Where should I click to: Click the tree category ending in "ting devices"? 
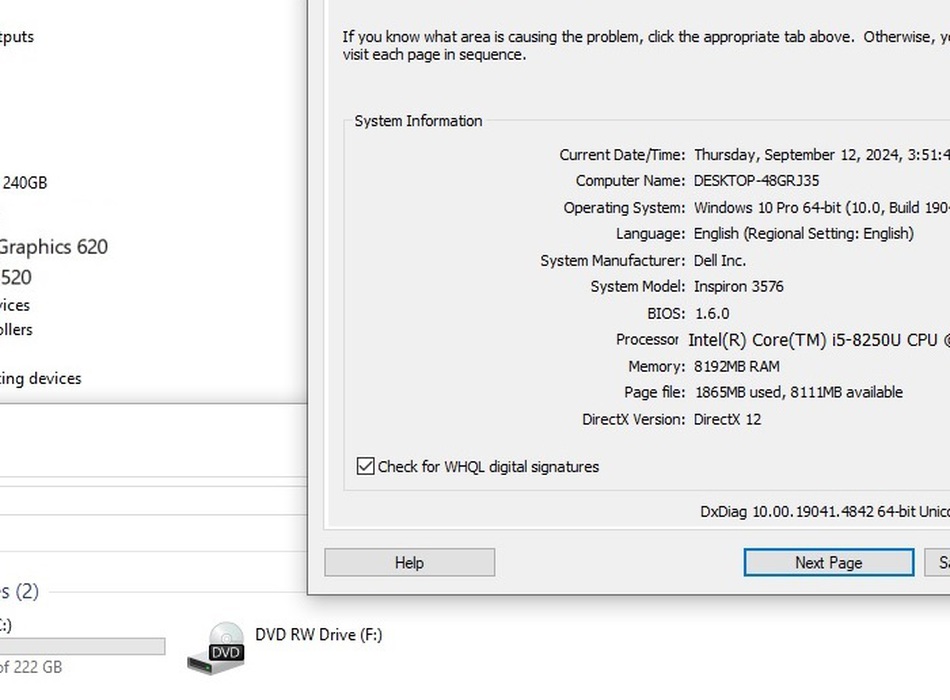click(x=40, y=379)
